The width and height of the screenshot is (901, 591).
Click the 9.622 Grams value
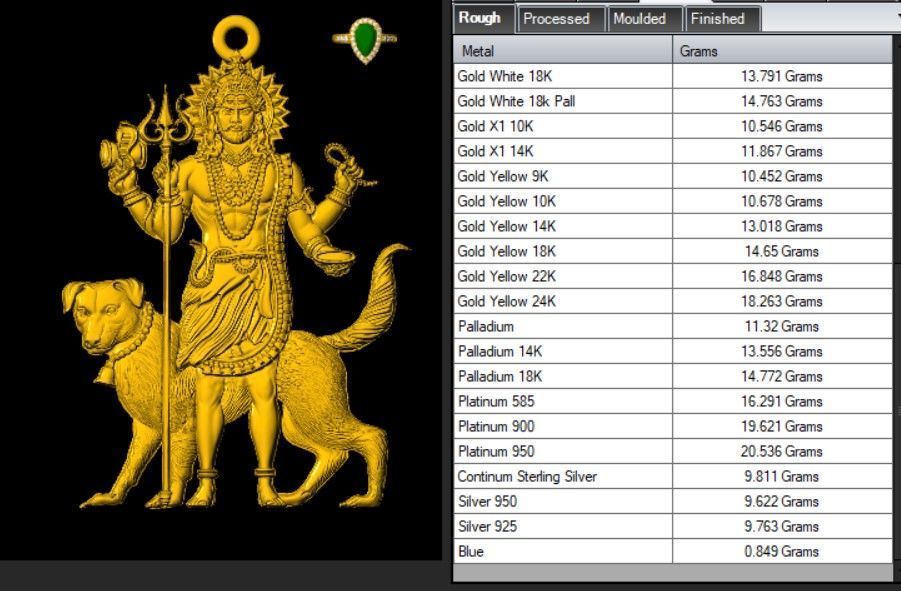pyautogui.click(x=781, y=501)
